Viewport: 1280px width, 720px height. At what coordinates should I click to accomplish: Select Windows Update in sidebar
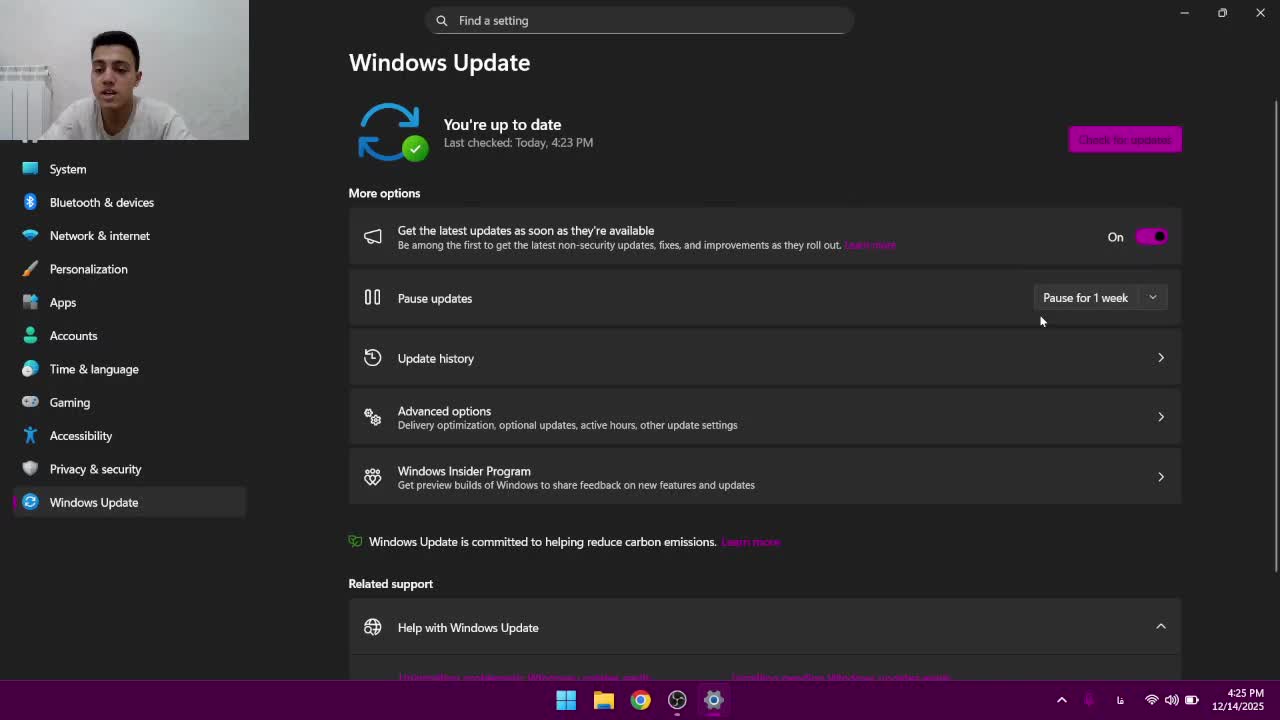(130, 502)
